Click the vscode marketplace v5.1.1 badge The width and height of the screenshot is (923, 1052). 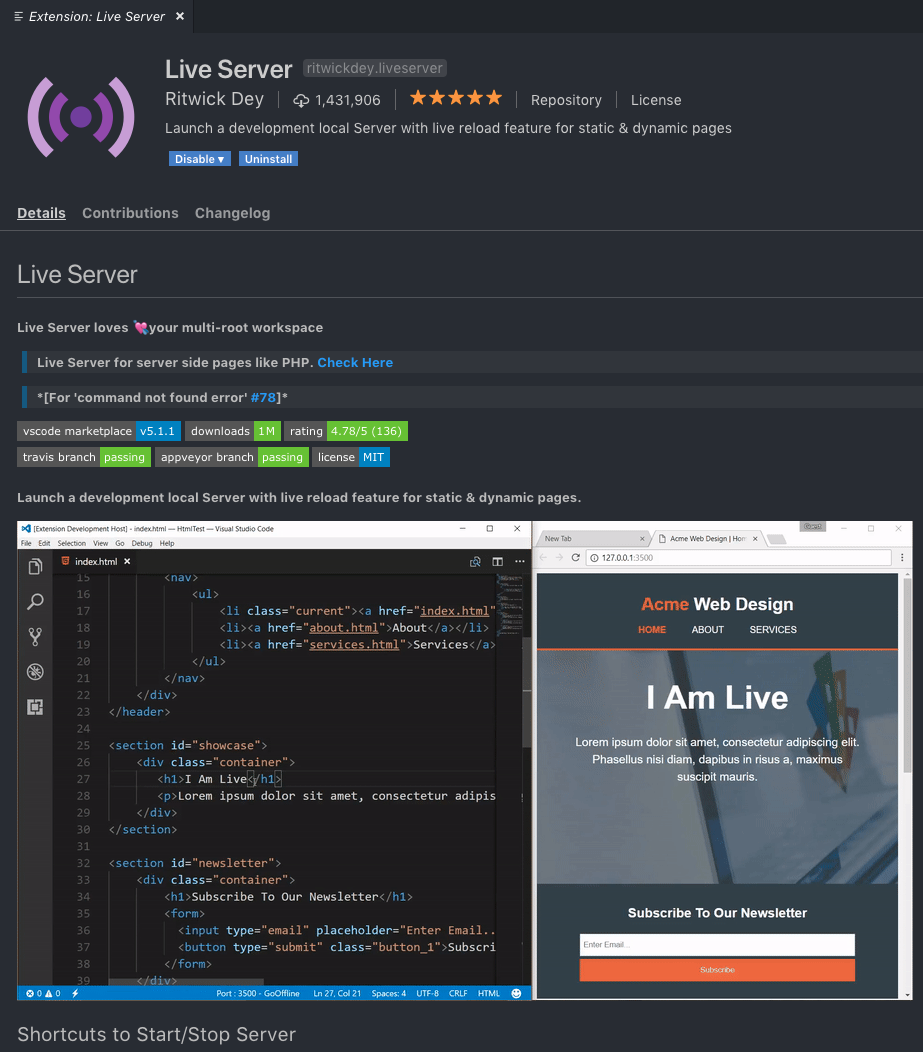(x=99, y=431)
